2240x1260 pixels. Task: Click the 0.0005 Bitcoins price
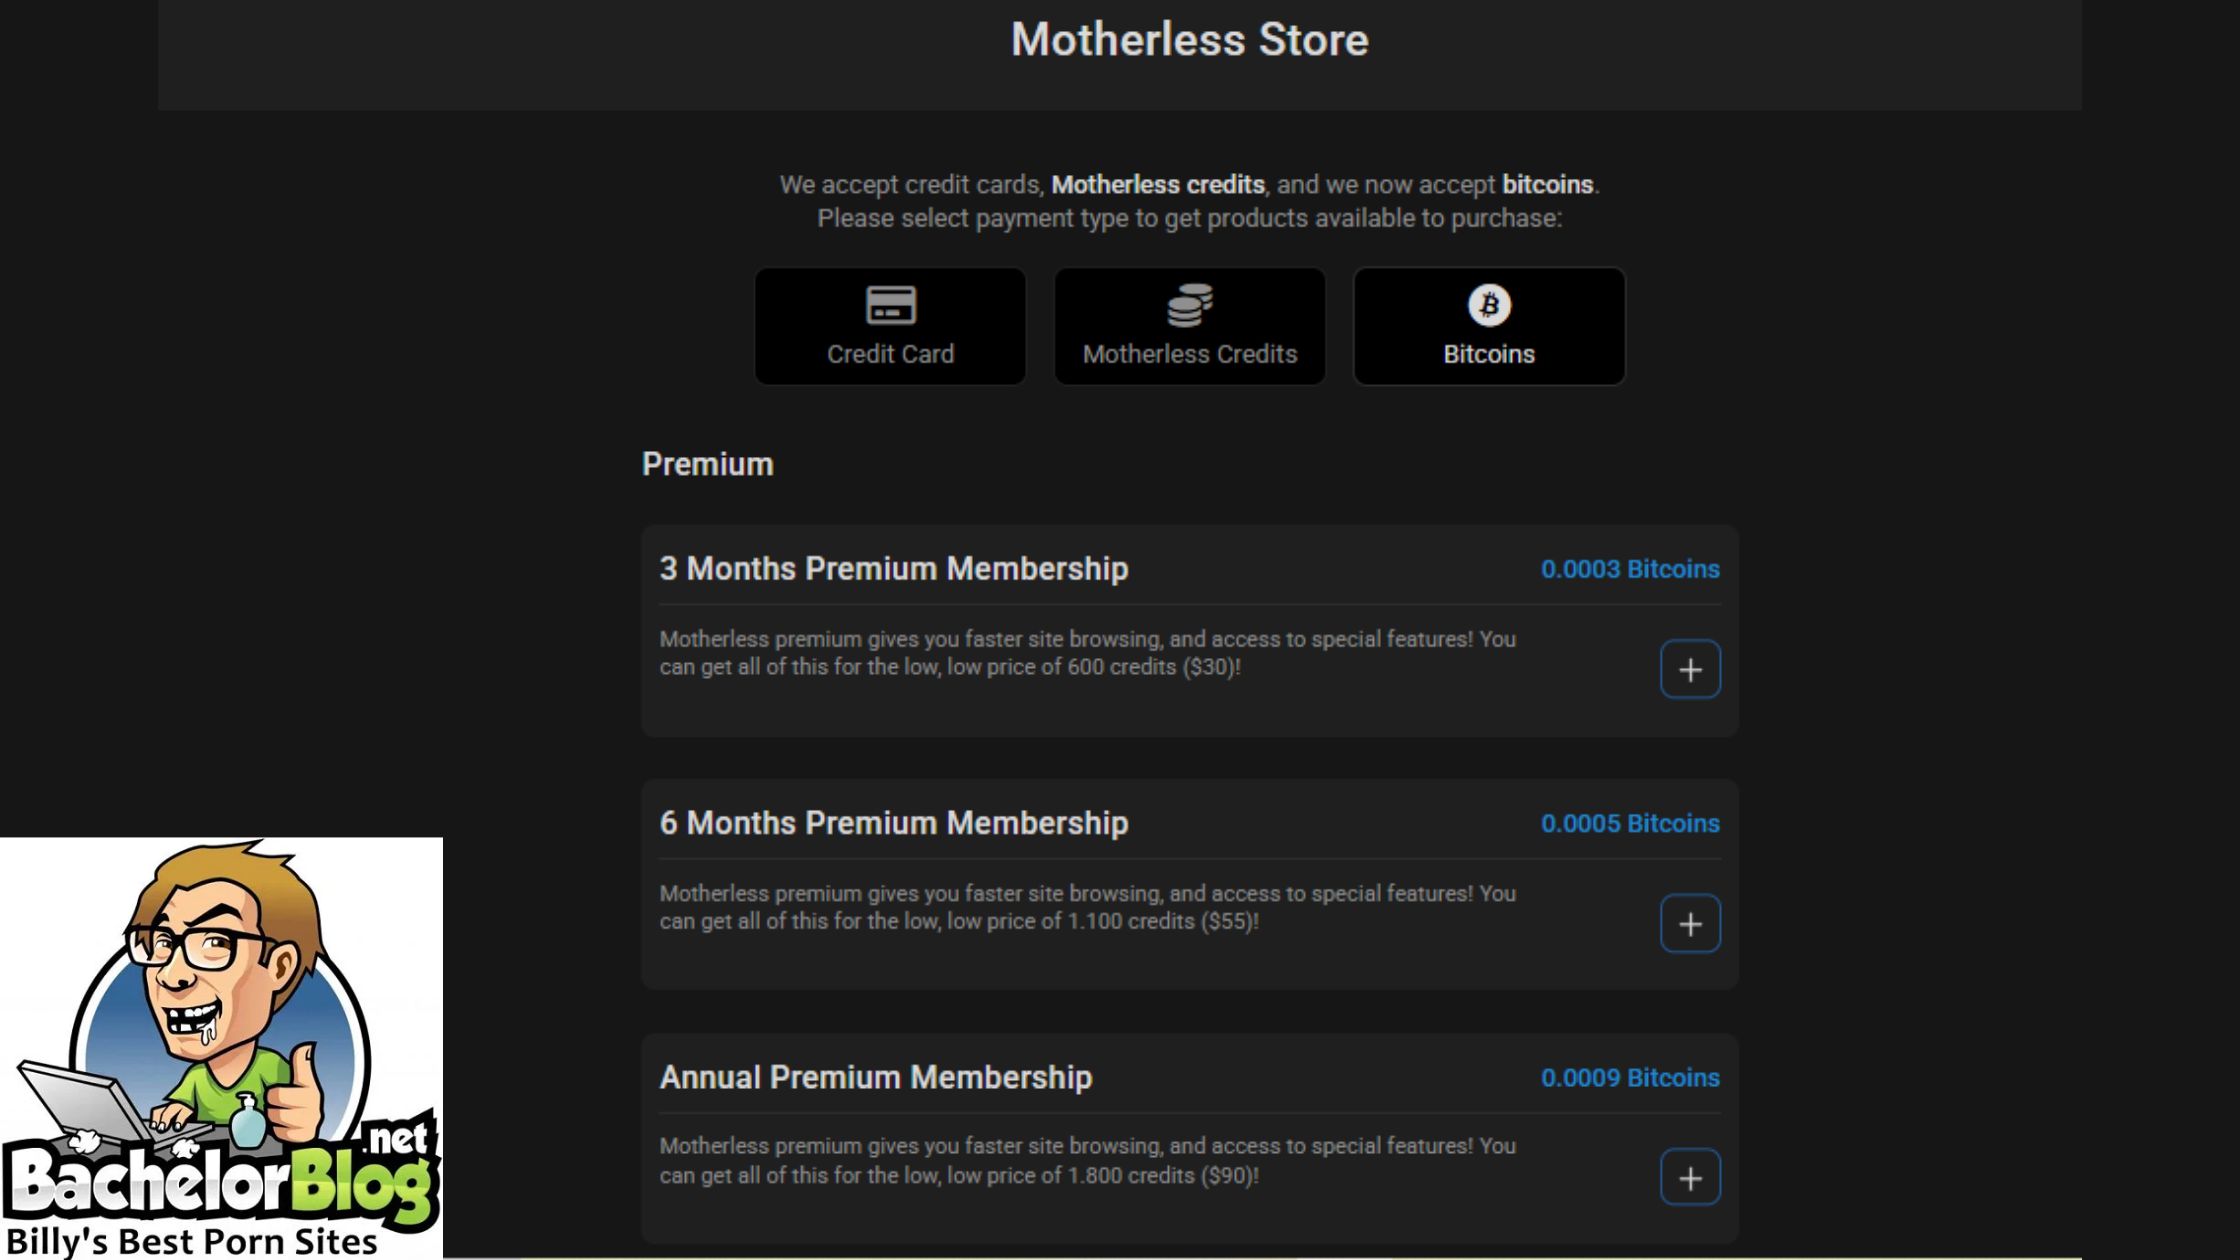click(x=1629, y=823)
